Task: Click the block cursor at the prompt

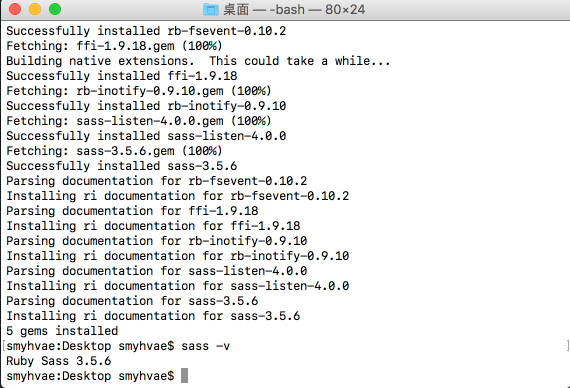Action: click(184, 376)
